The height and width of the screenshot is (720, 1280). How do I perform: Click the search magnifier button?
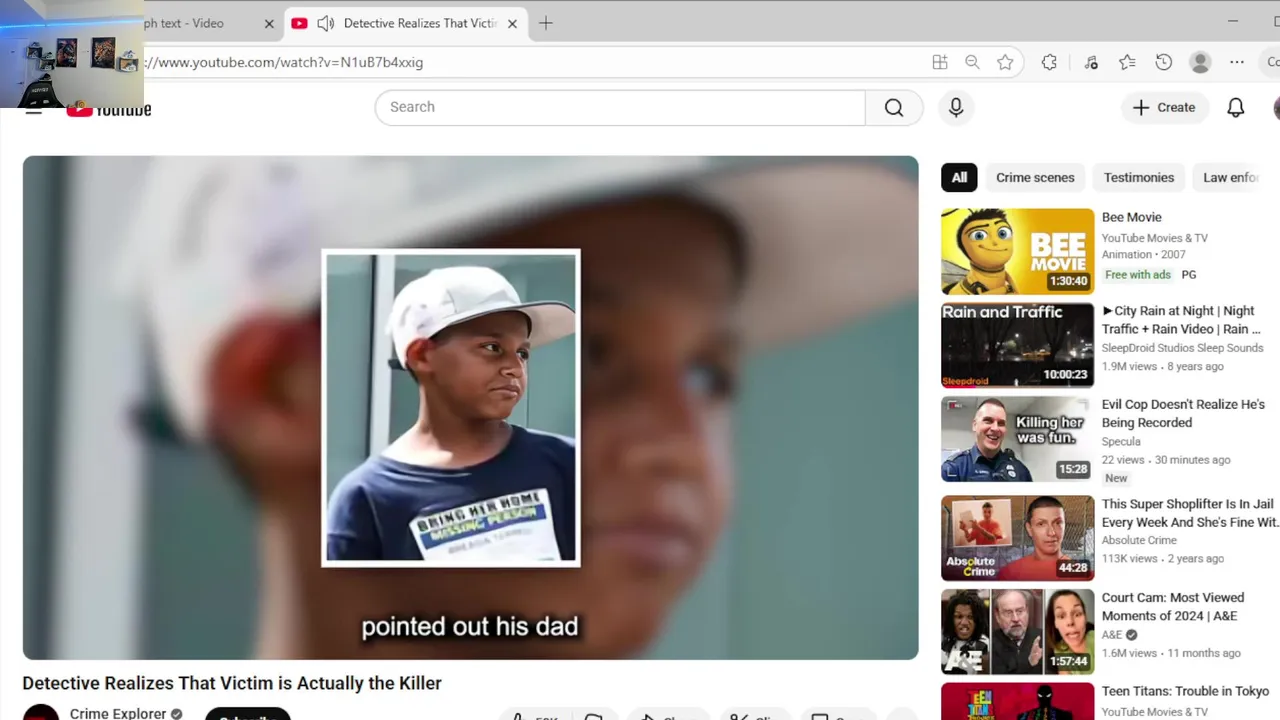[x=894, y=107]
